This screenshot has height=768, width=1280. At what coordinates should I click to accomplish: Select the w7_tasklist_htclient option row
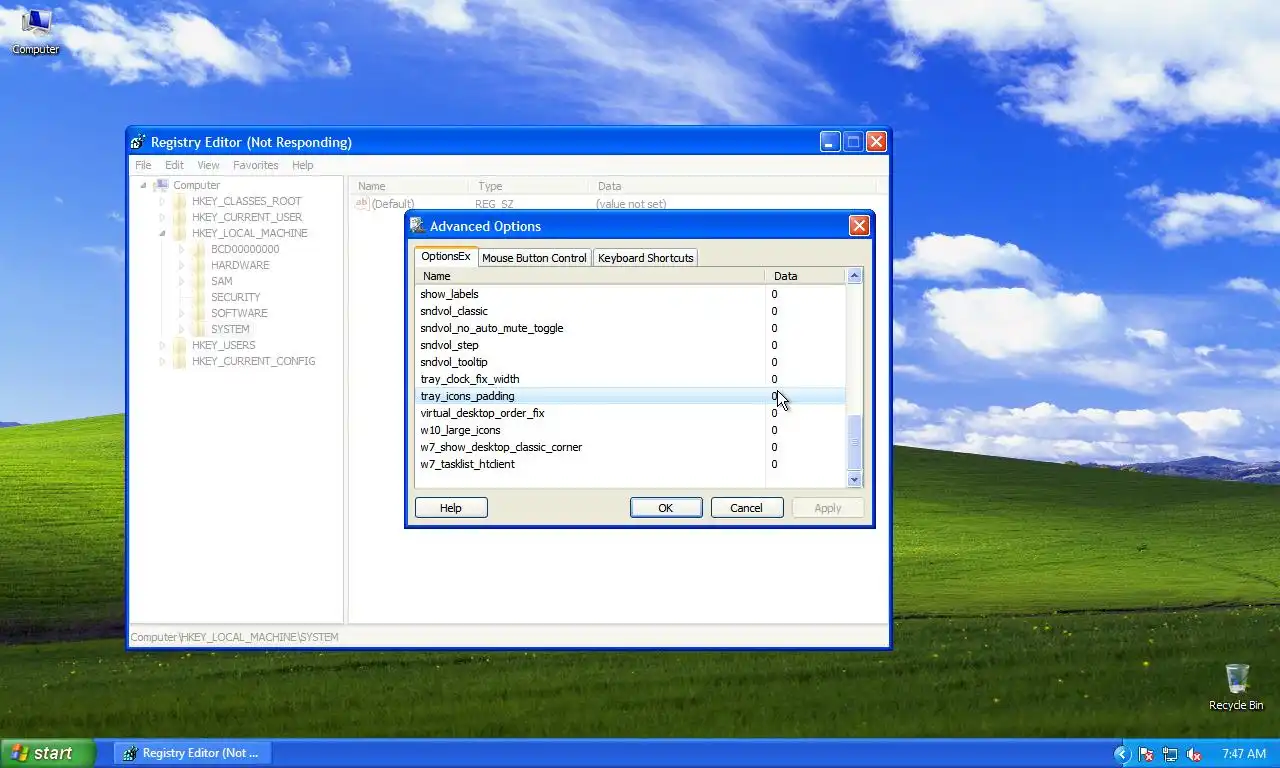[631, 464]
